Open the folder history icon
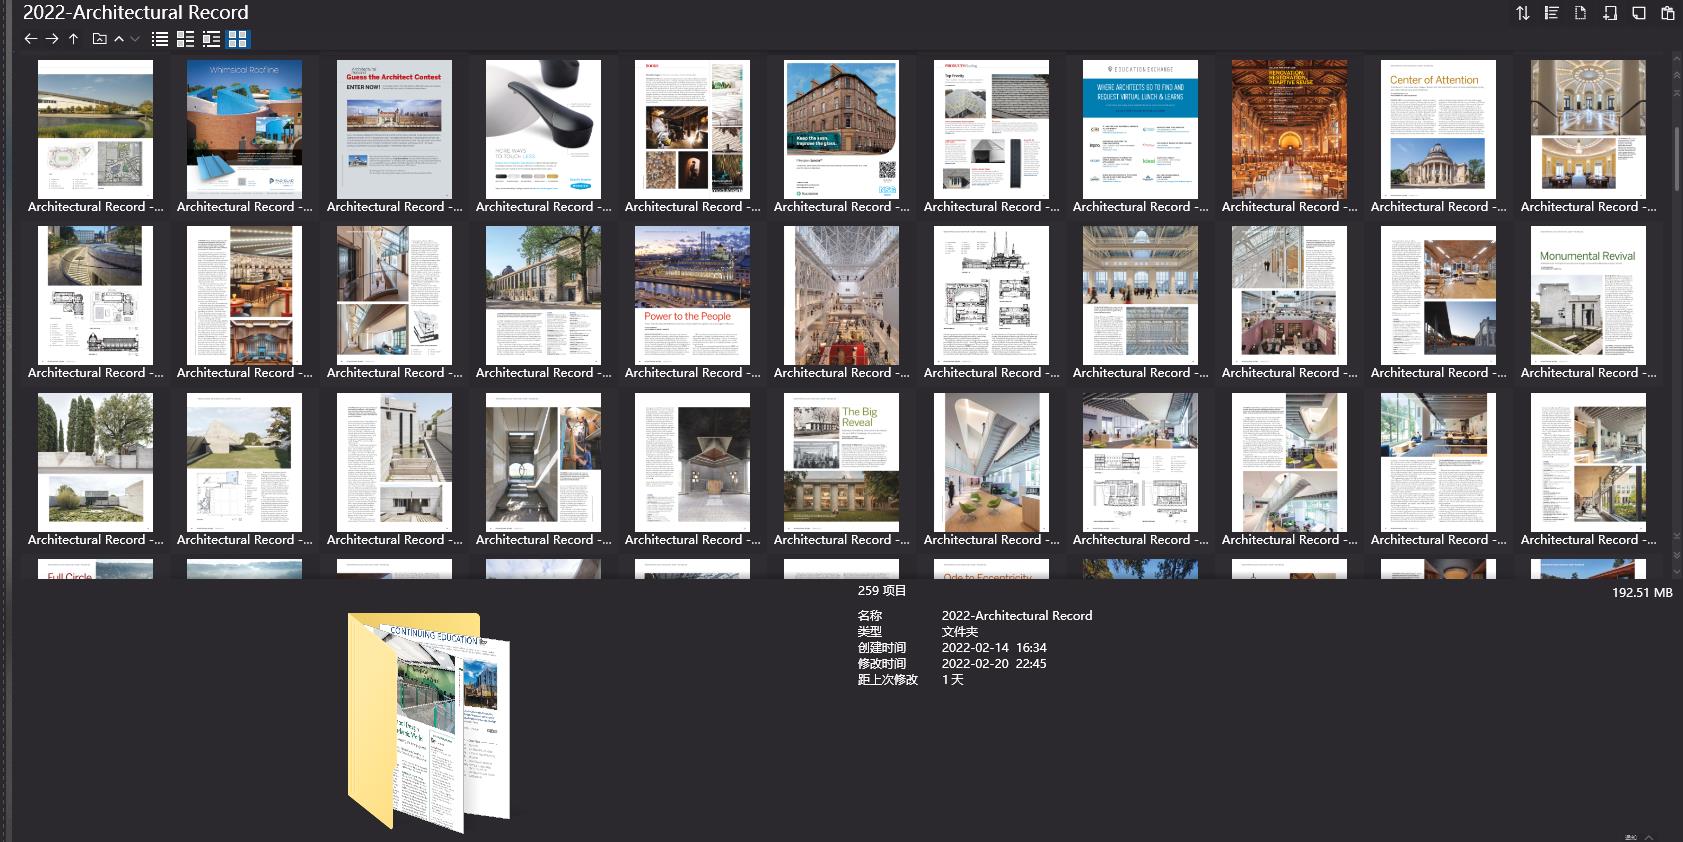 pos(99,39)
